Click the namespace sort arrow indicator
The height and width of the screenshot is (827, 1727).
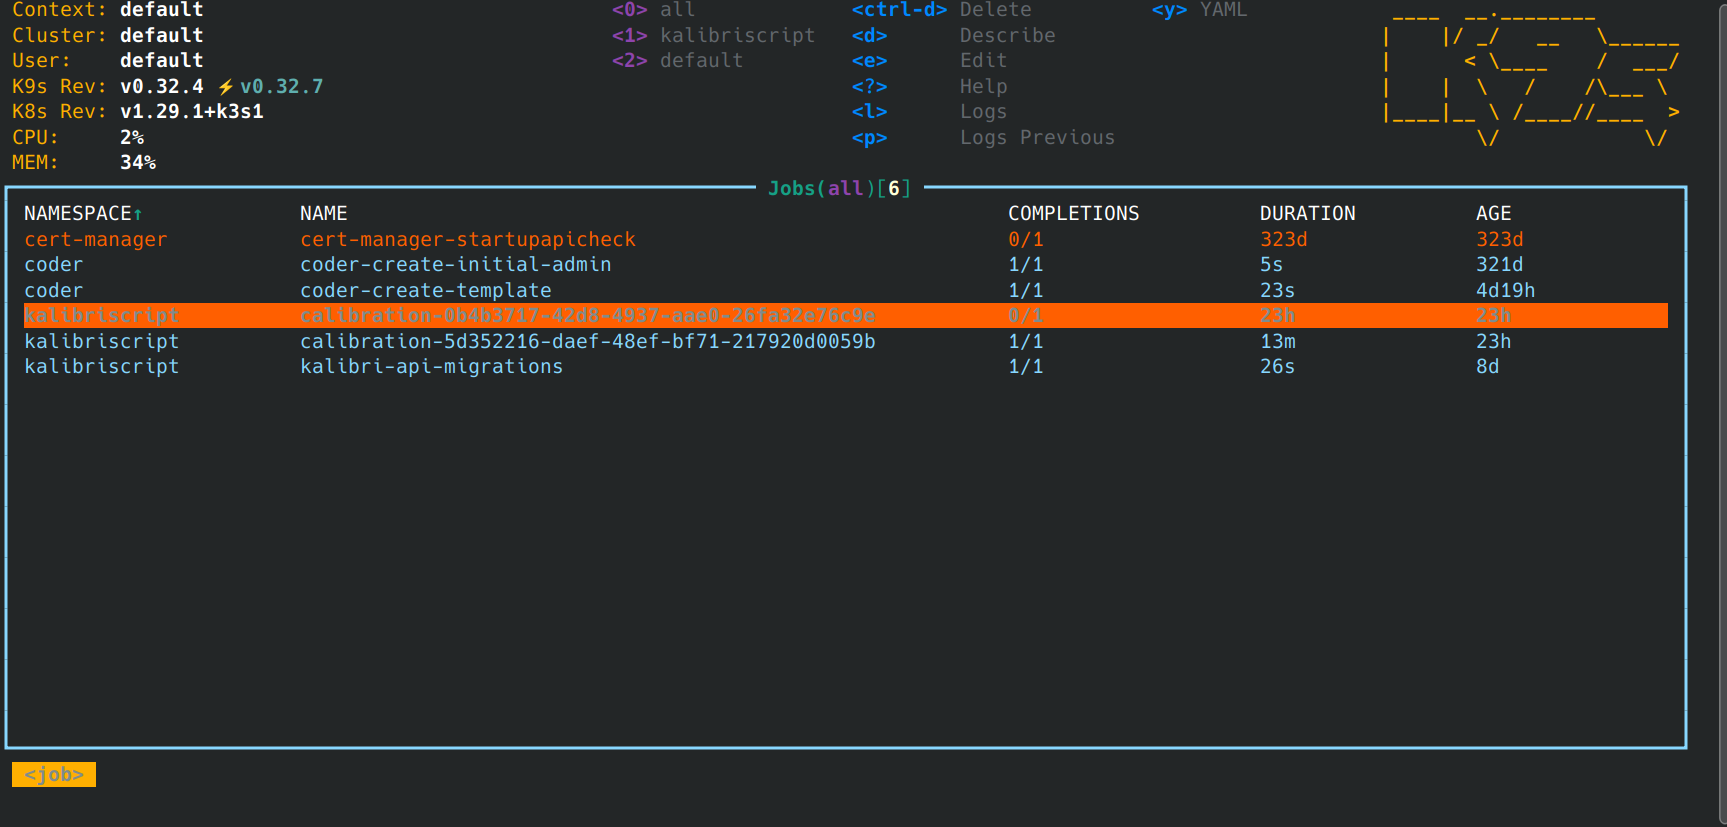click(138, 214)
